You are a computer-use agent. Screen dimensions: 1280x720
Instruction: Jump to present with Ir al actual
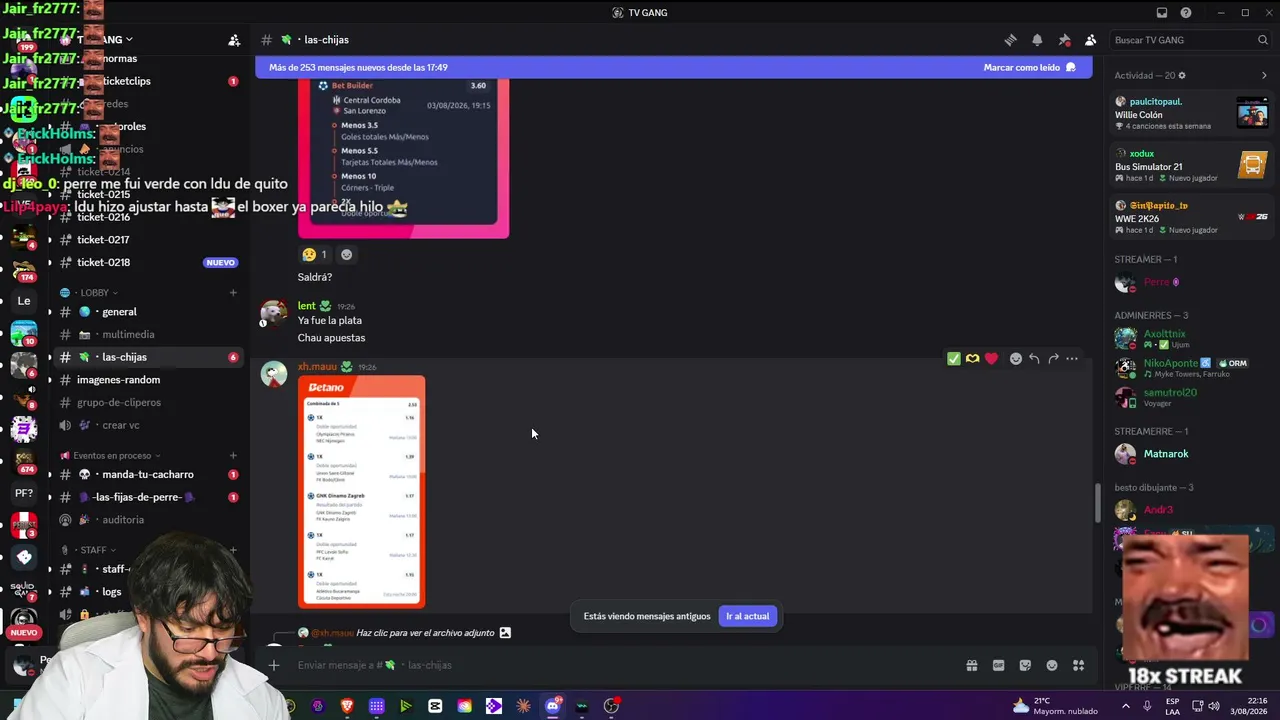747,616
